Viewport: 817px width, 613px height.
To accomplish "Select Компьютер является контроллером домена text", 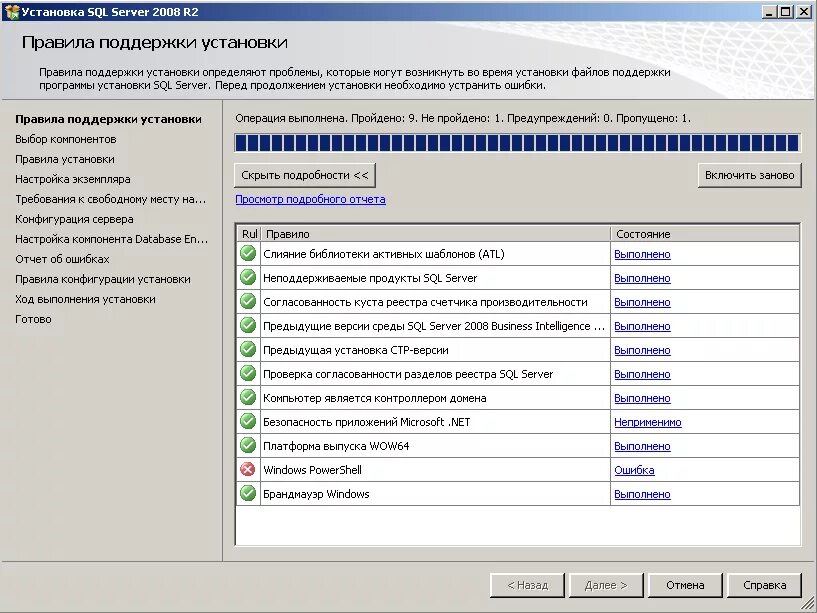I will (x=375, y=398).
